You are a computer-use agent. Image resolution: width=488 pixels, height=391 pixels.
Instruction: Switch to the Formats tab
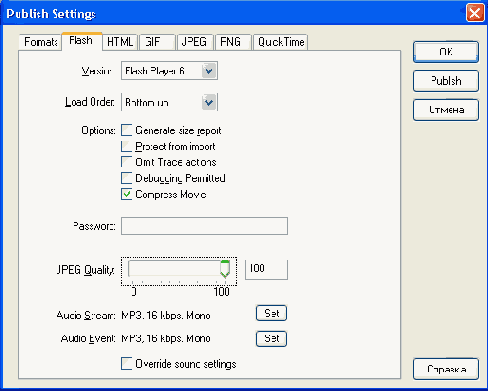[x=40, y=42]
